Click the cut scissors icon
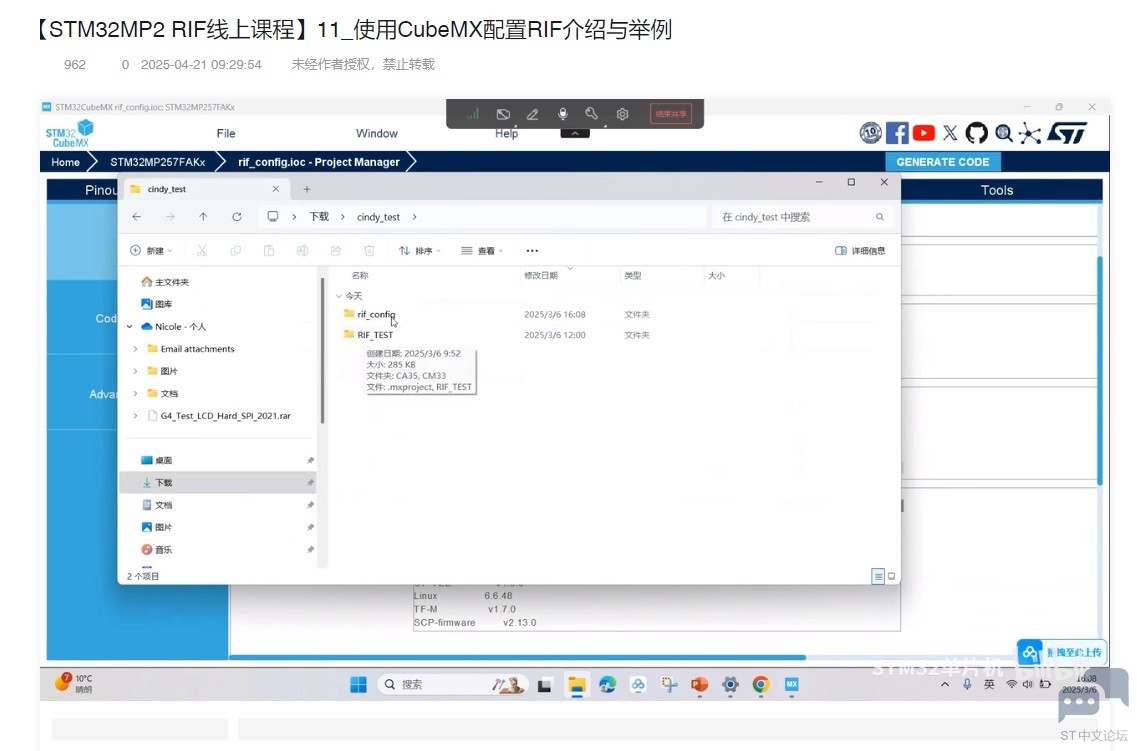 pos(202,251)
